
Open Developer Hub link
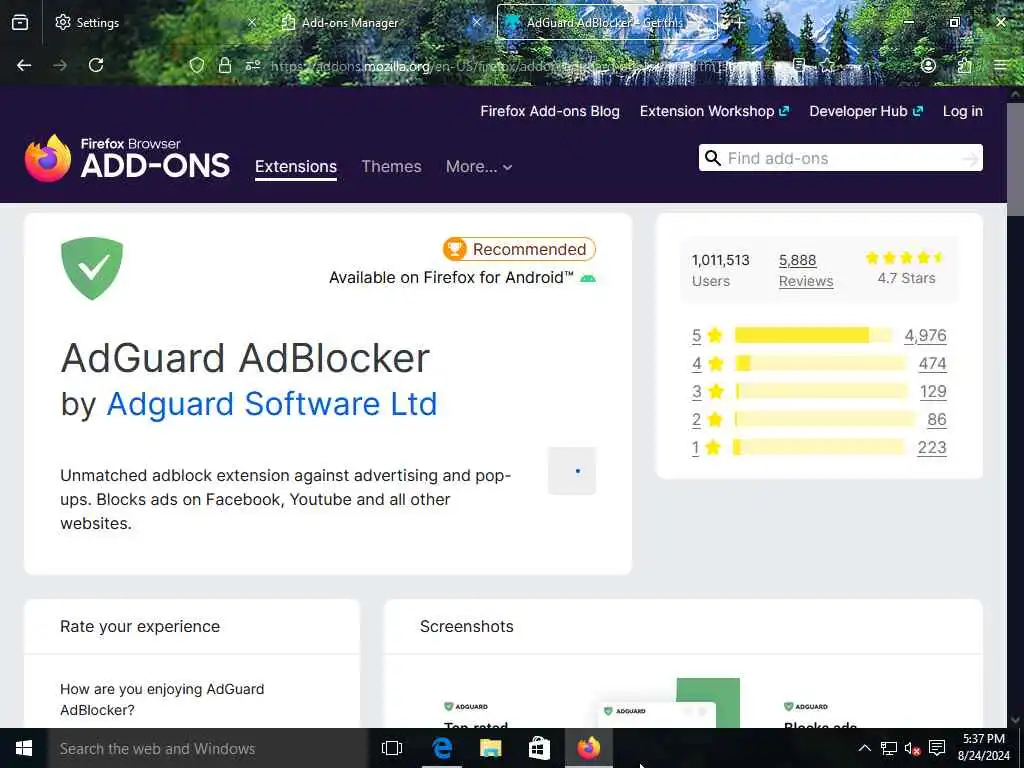coord(866,111)
